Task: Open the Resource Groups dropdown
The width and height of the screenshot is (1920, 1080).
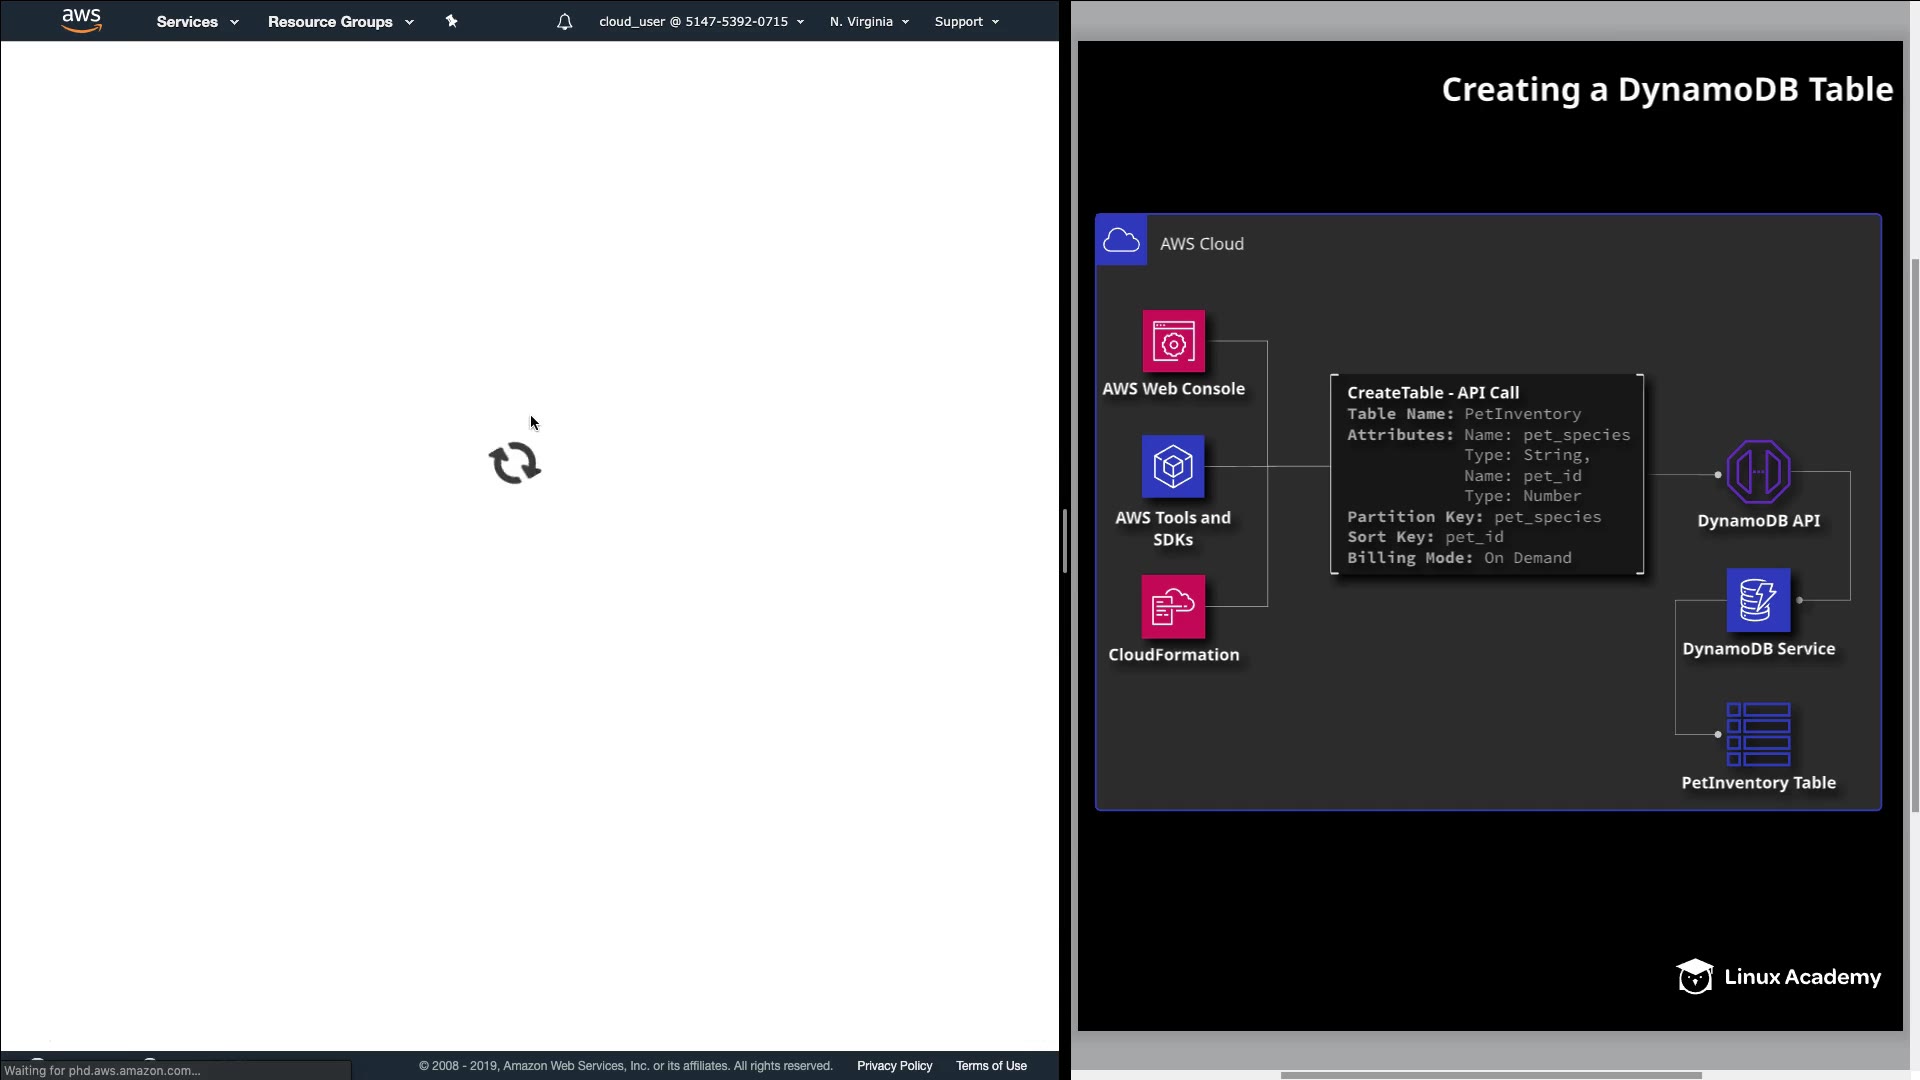Action: click(x=340, y=22)
